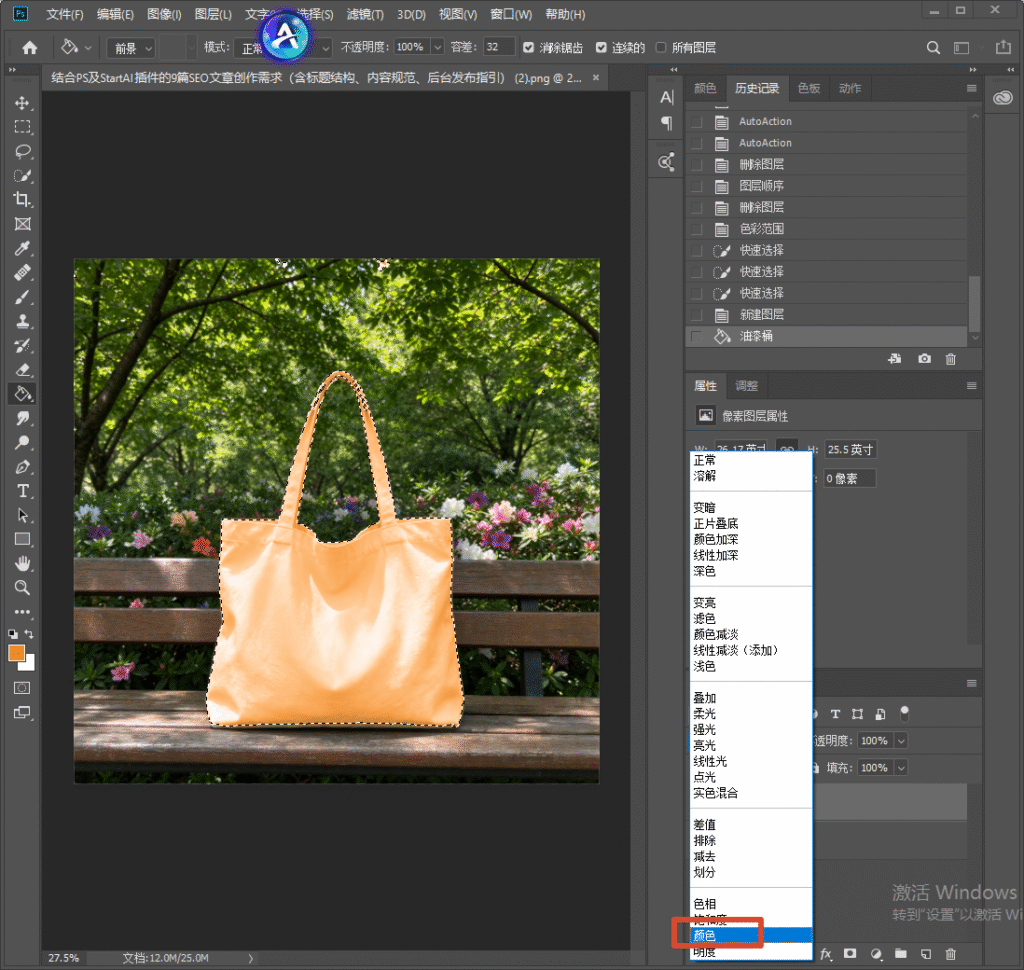Screen dimensions: 1024x970
Task: Click the orange foreground color swatch
Action: [16, 653]
